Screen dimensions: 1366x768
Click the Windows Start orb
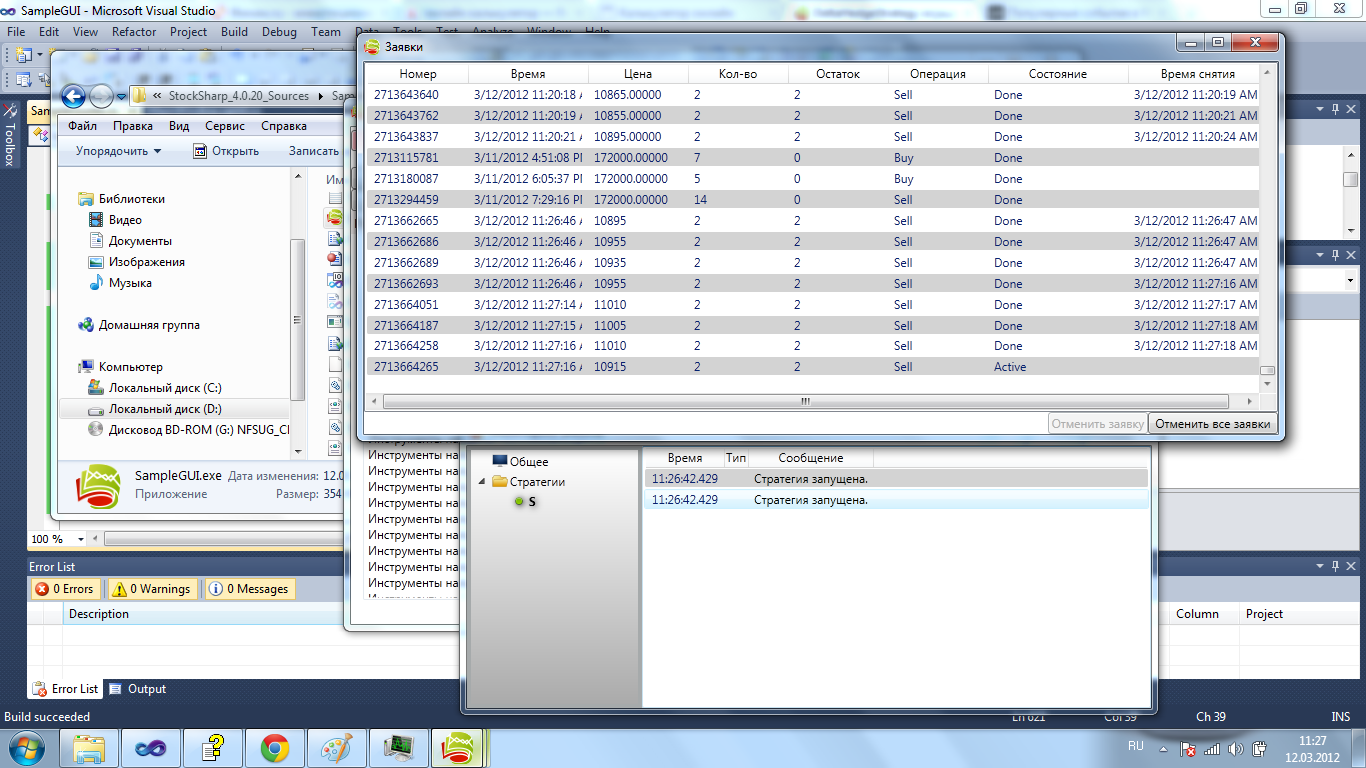[x=24, y=746]
